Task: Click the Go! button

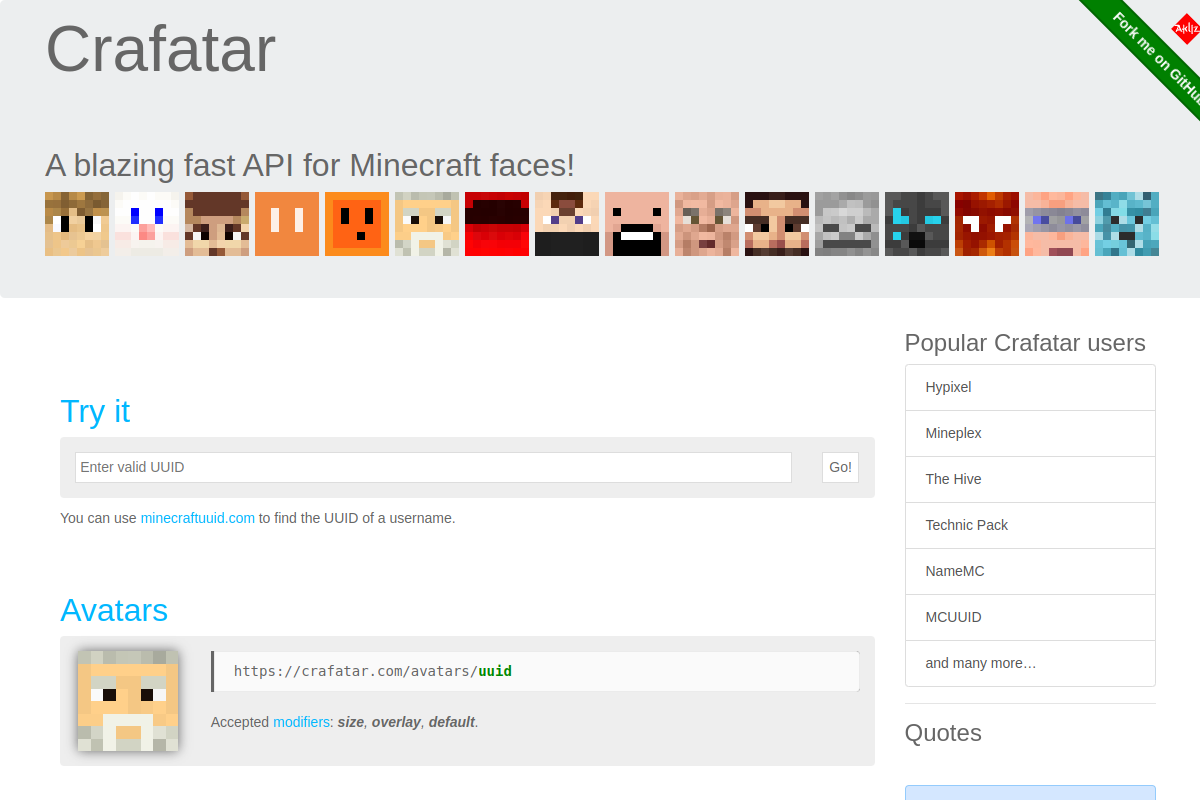Action: 840,467
